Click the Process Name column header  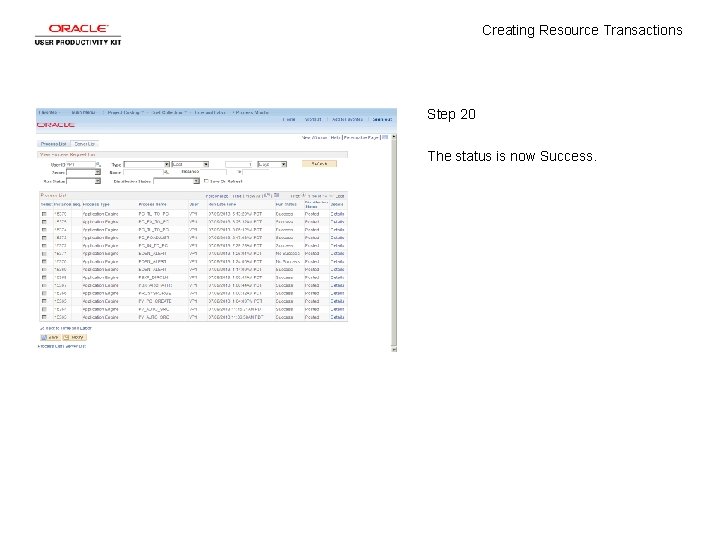click(x=152, y=204)
